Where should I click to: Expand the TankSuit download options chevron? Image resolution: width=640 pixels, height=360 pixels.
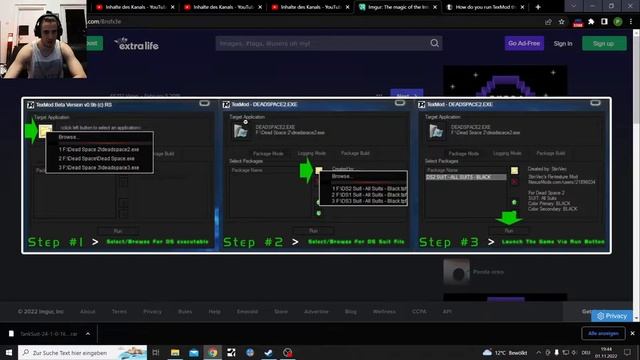(88, 334)
